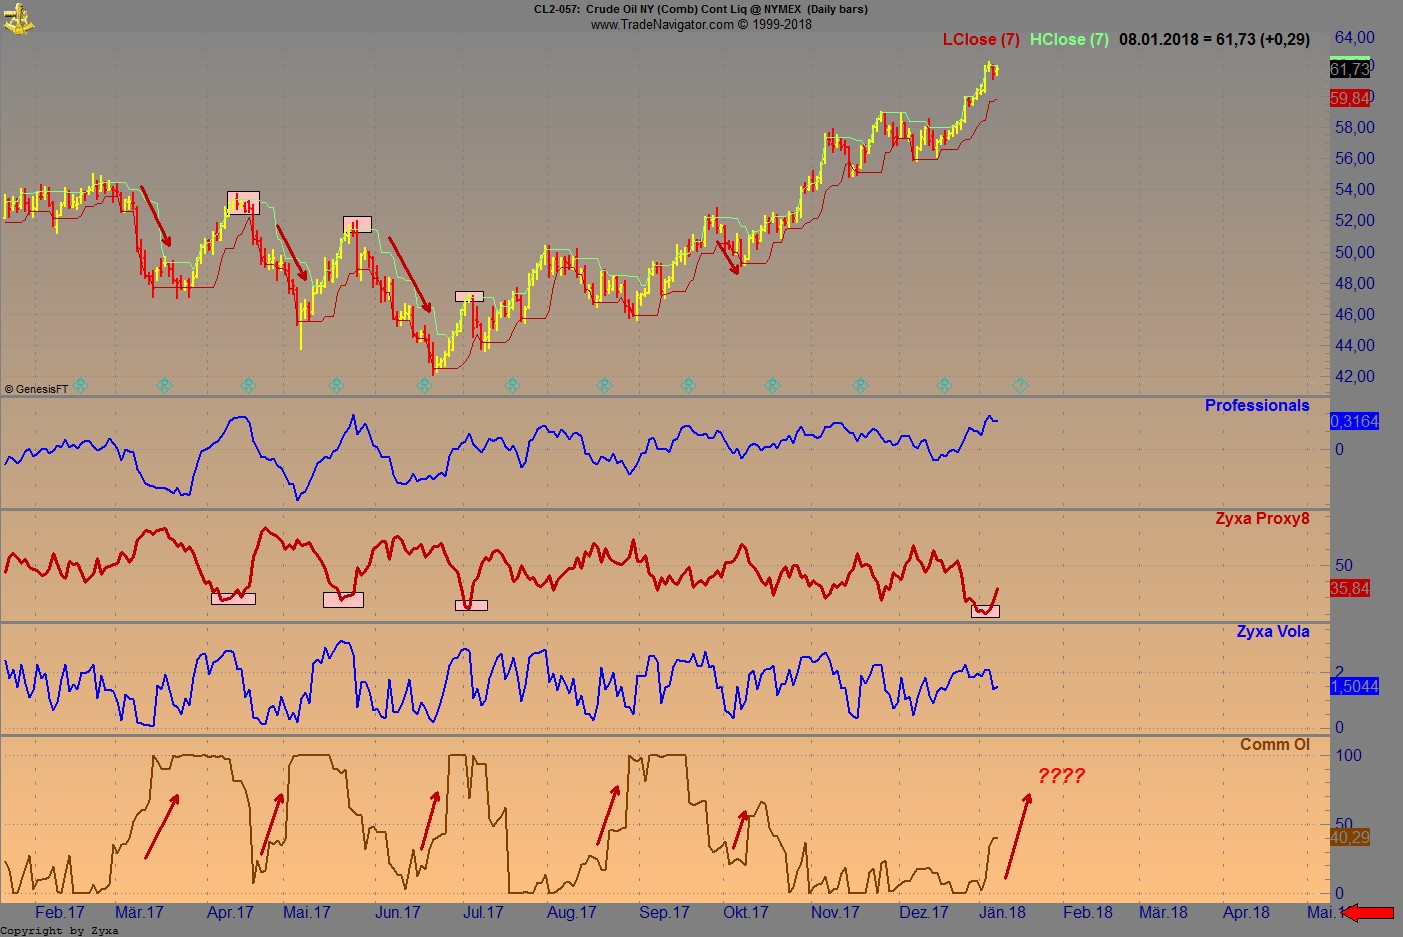Viewport: 1403px width, 937px height.
Task: Click the "Professionals" panel title
Action: [x=1257, y=405]
